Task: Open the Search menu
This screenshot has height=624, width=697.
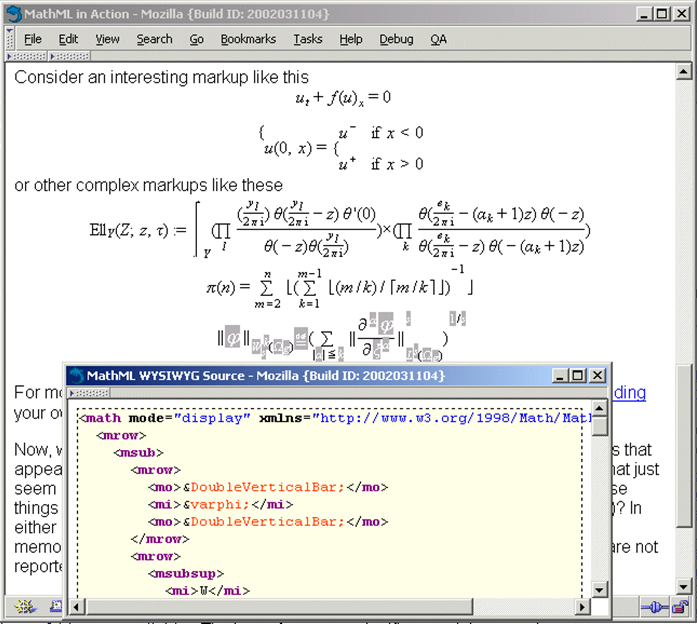Action: click(x=154, y=39)
